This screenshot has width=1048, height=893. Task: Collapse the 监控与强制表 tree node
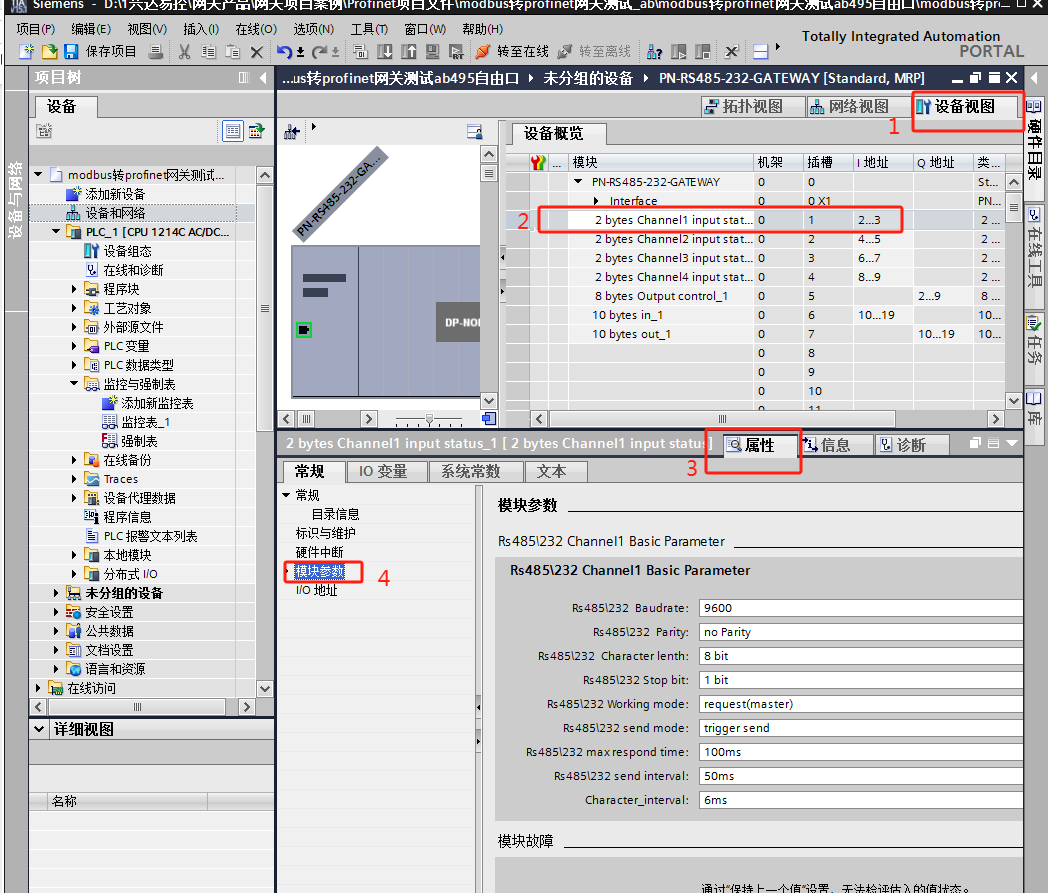pyautogui.click(x=74, y=384)
